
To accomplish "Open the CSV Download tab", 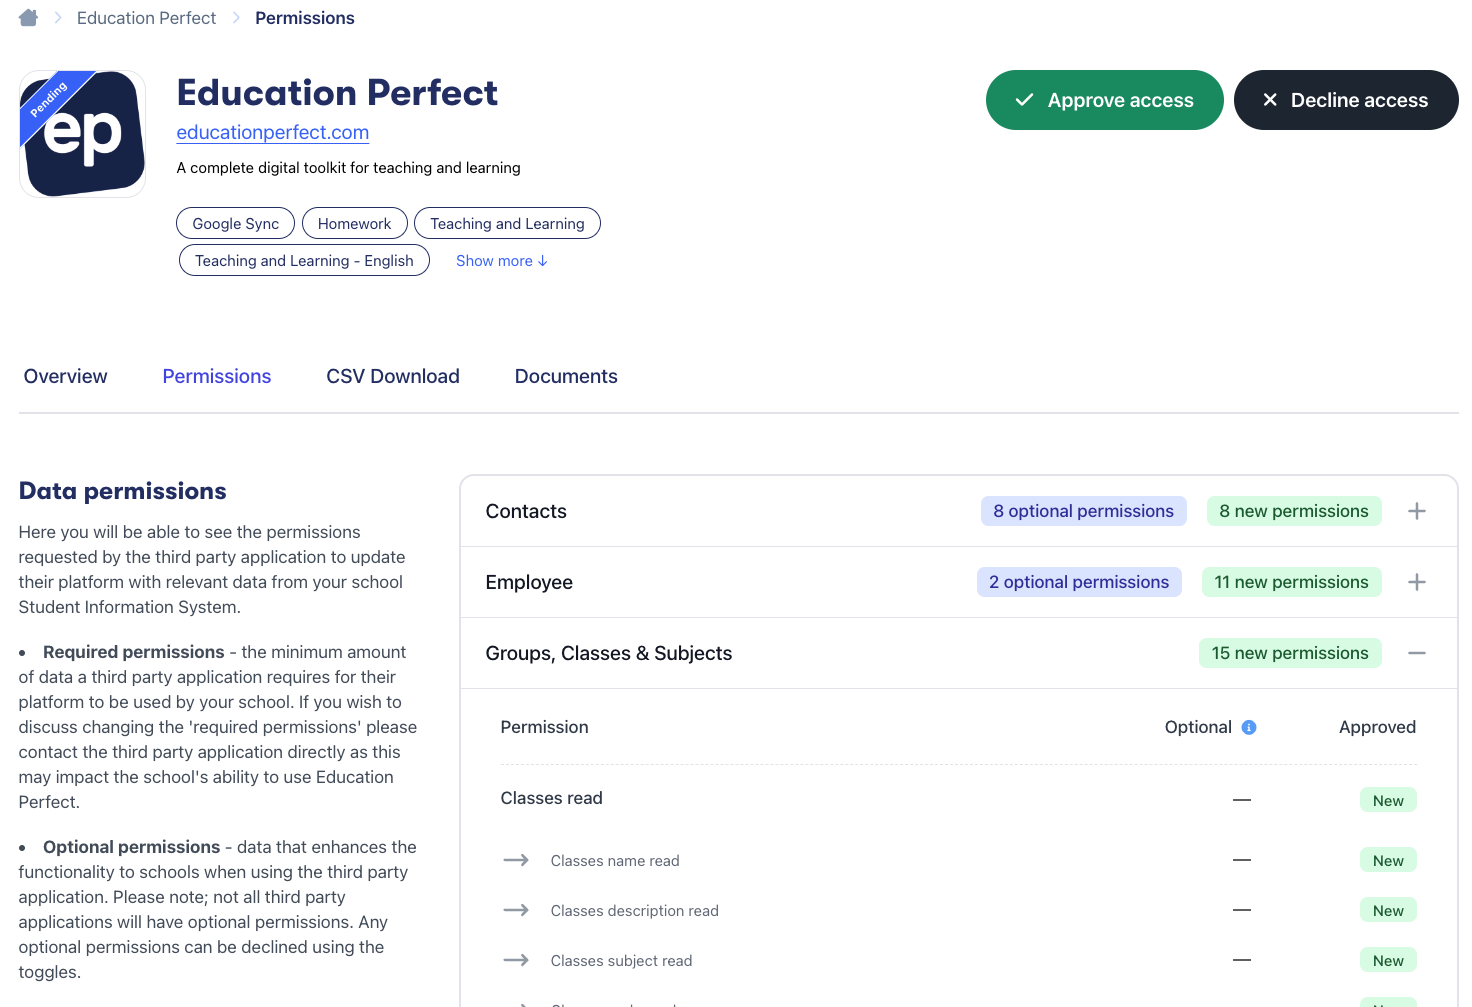I will [x=393, y=376].
